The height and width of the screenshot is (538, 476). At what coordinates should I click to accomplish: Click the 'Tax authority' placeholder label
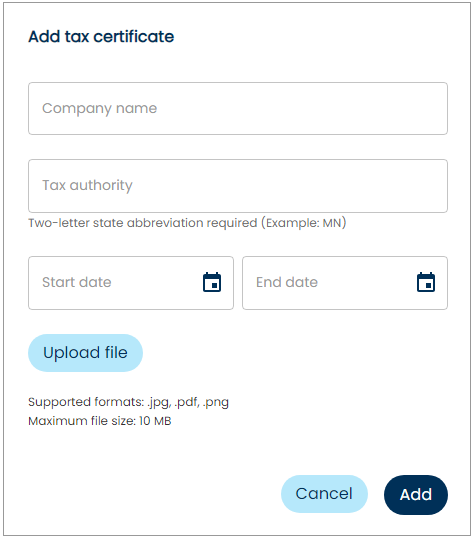[87, 186]
